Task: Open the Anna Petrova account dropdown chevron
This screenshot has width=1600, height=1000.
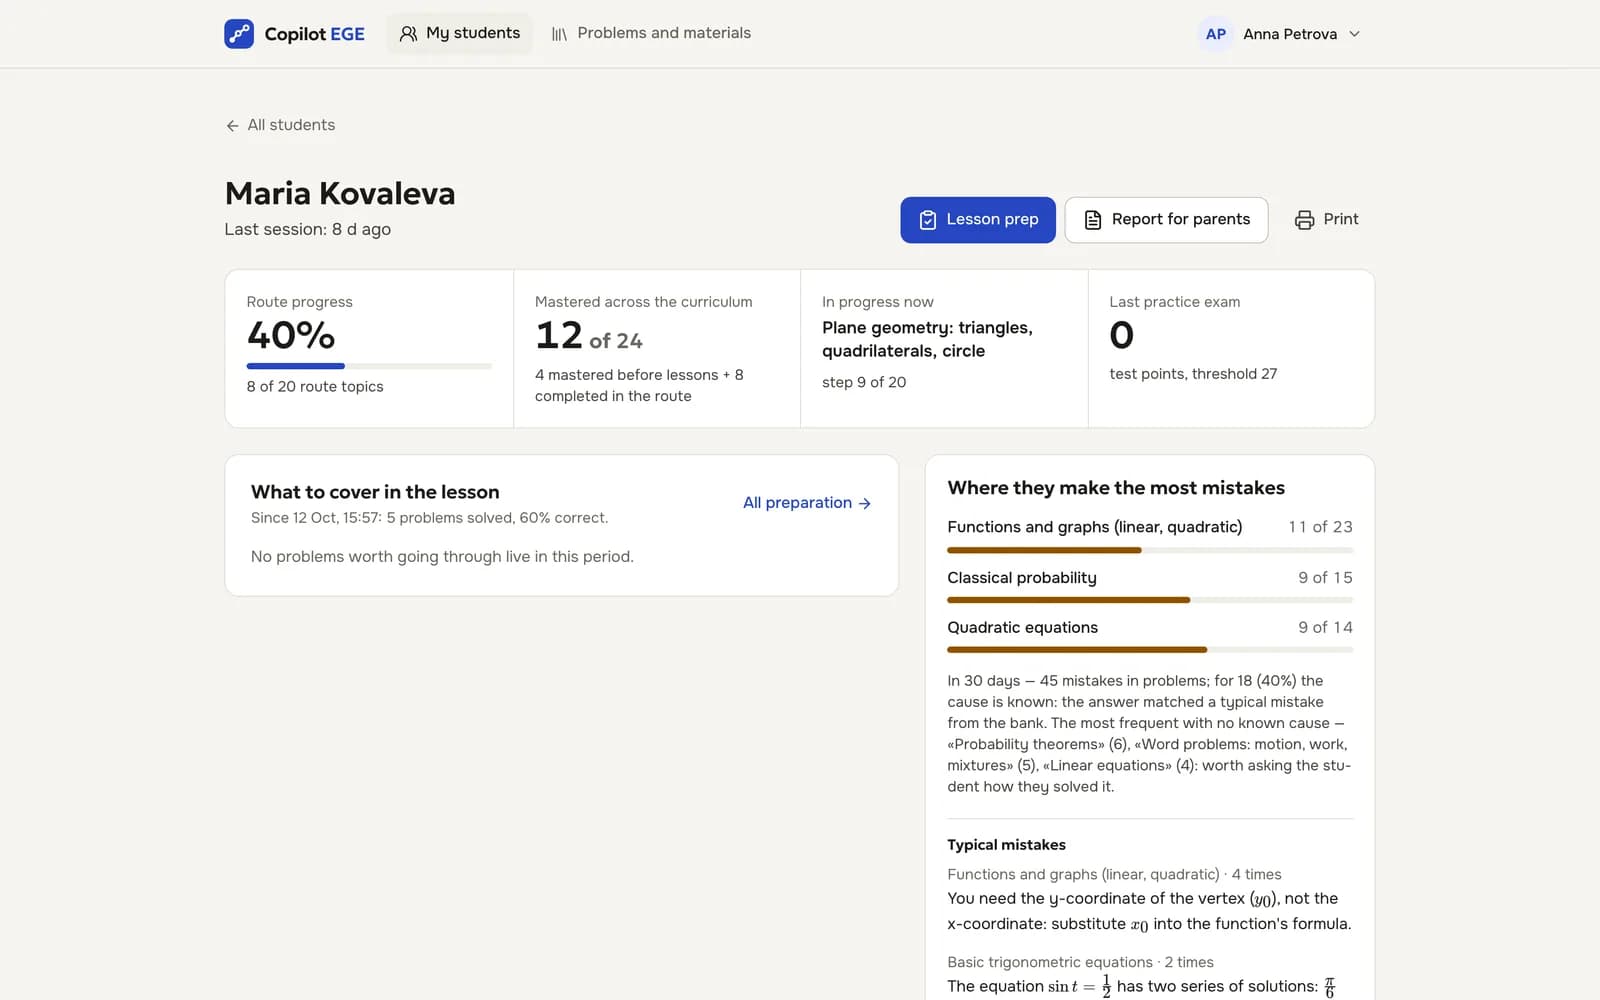Action: 1355,34
